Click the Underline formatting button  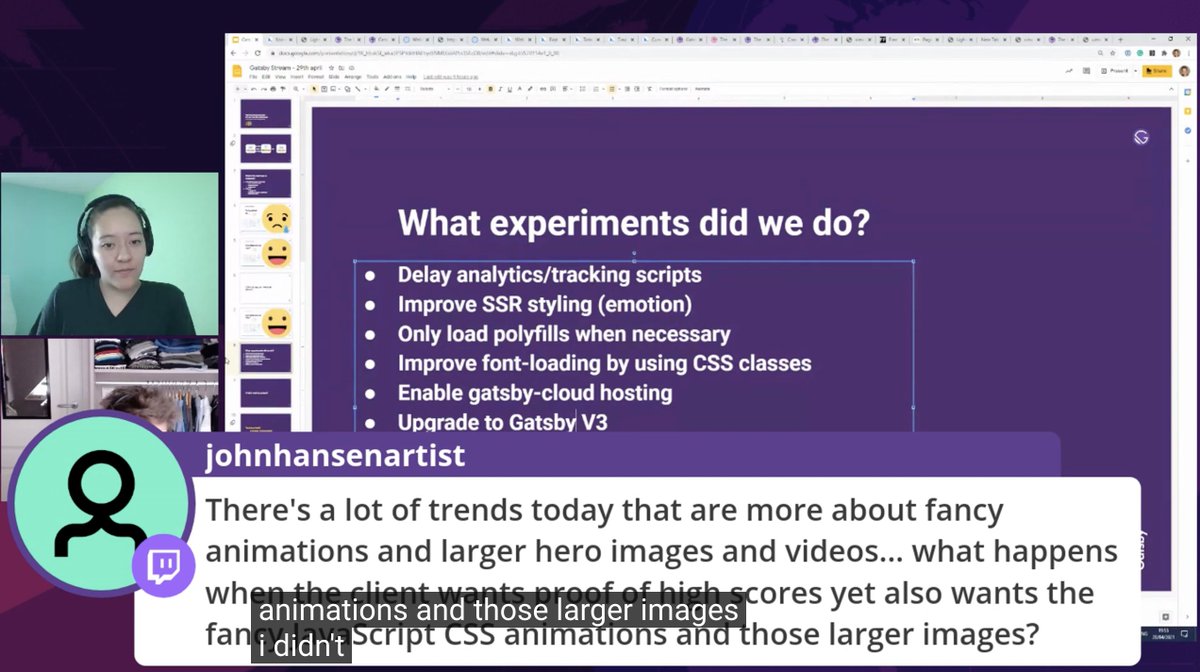coord(510,89)
